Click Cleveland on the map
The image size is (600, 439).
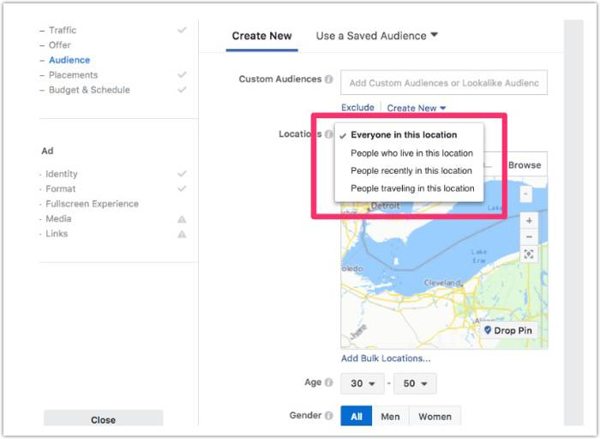442,283
